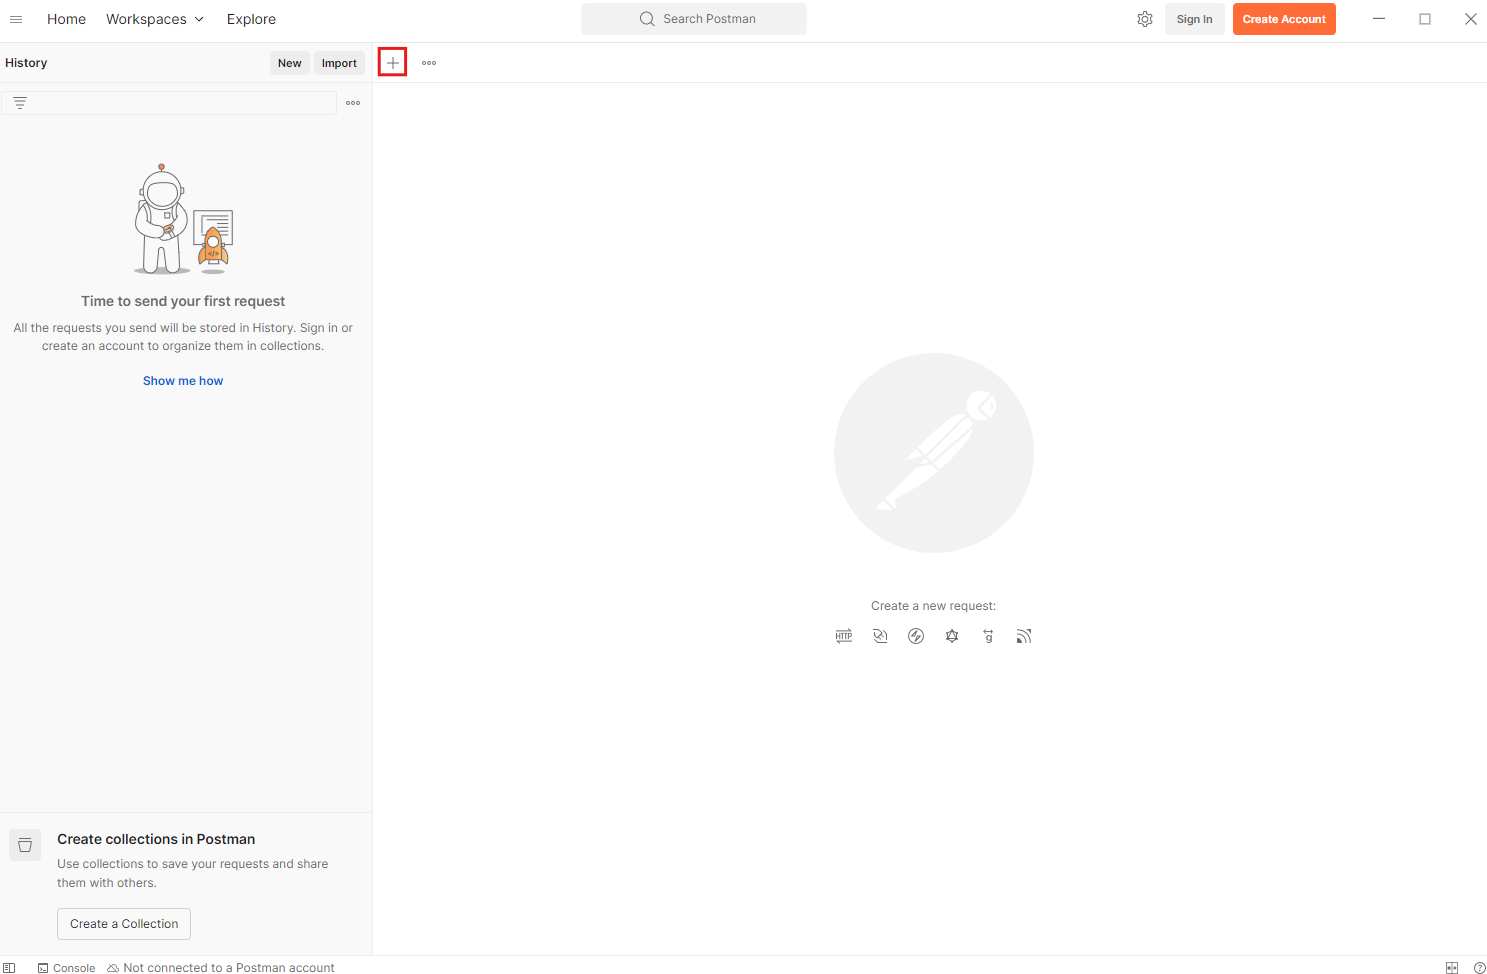Close the Postman window

[1471, 19]
